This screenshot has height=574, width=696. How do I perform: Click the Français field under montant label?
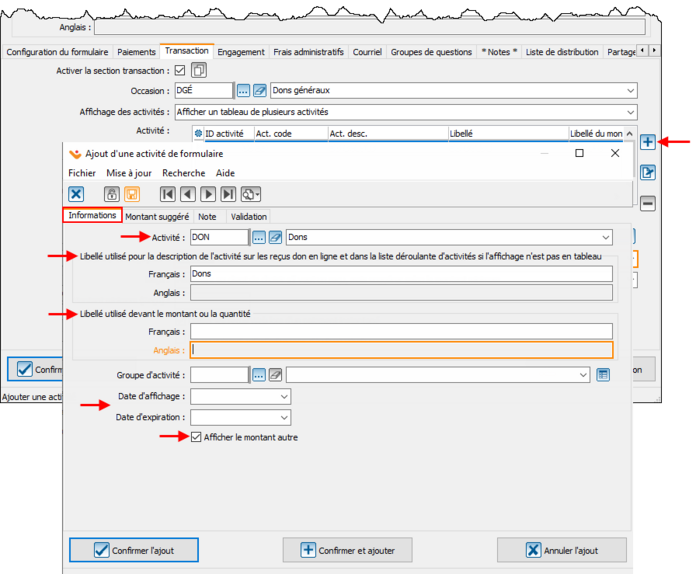pyautogui.click(x=401, y=331)
